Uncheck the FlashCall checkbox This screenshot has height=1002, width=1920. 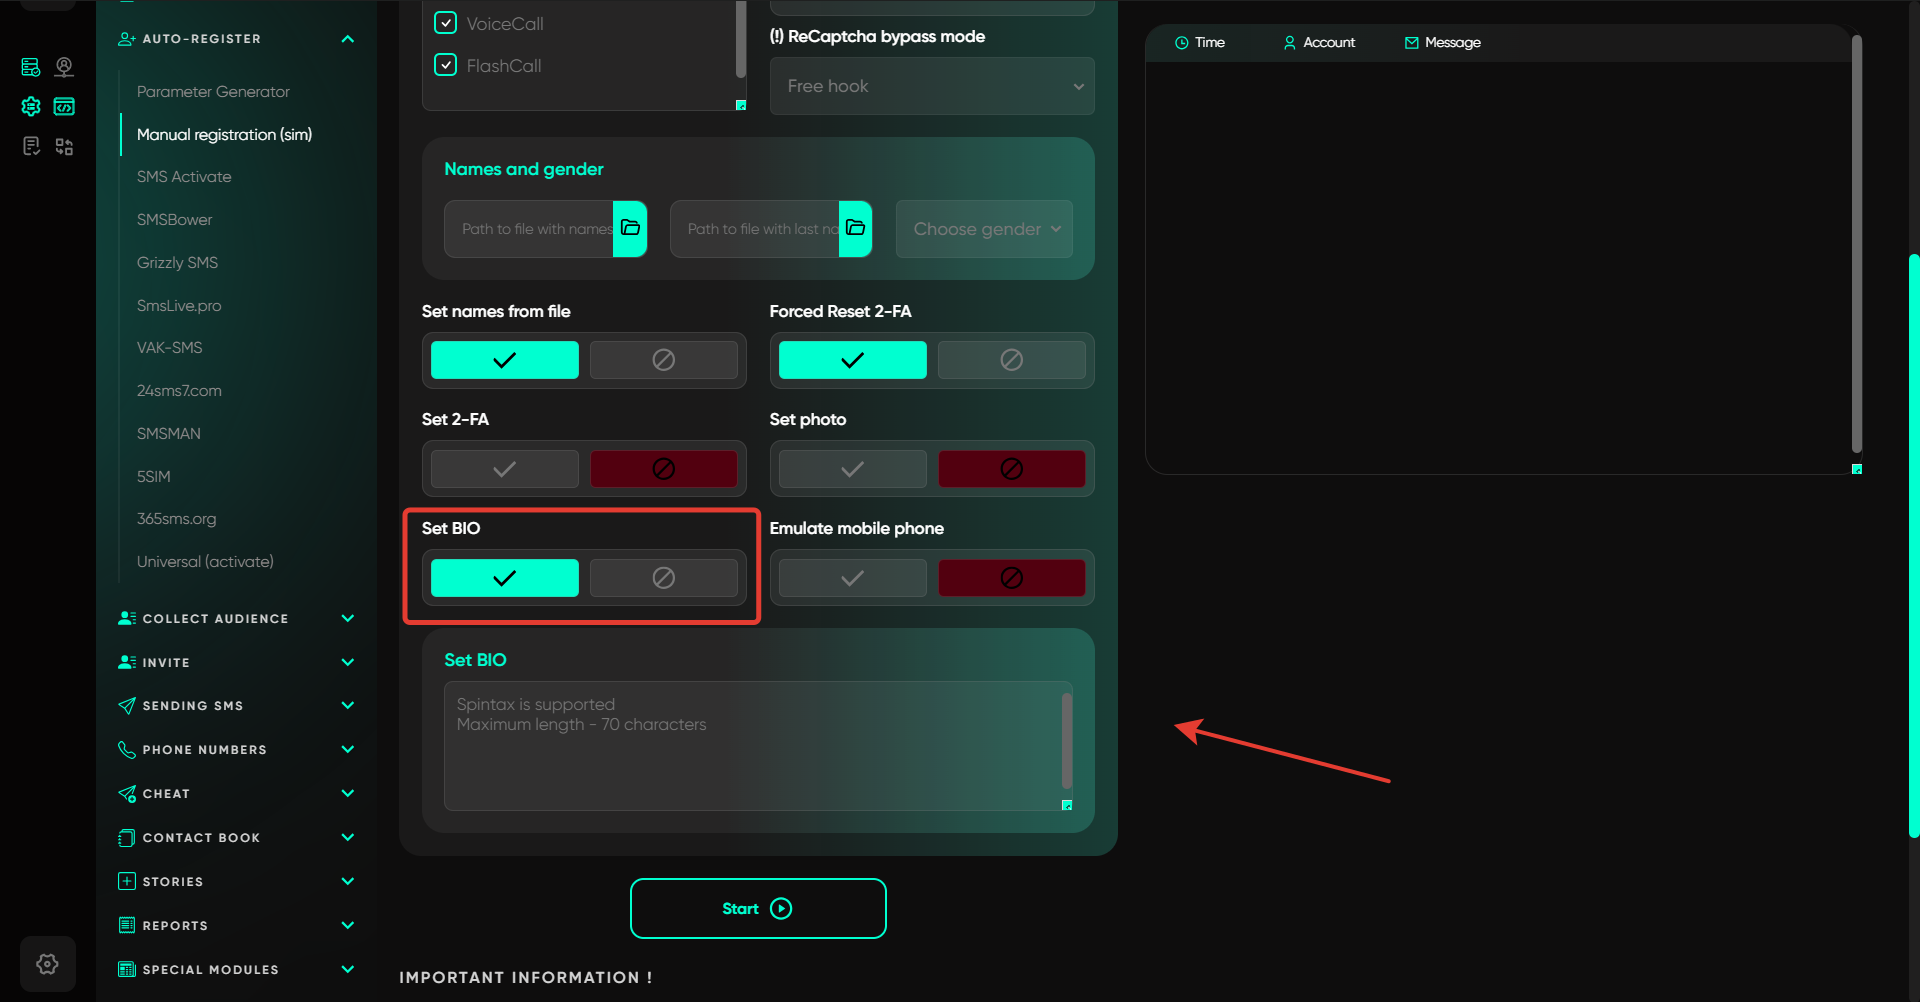pyautogui.click(x=446, y=65)
